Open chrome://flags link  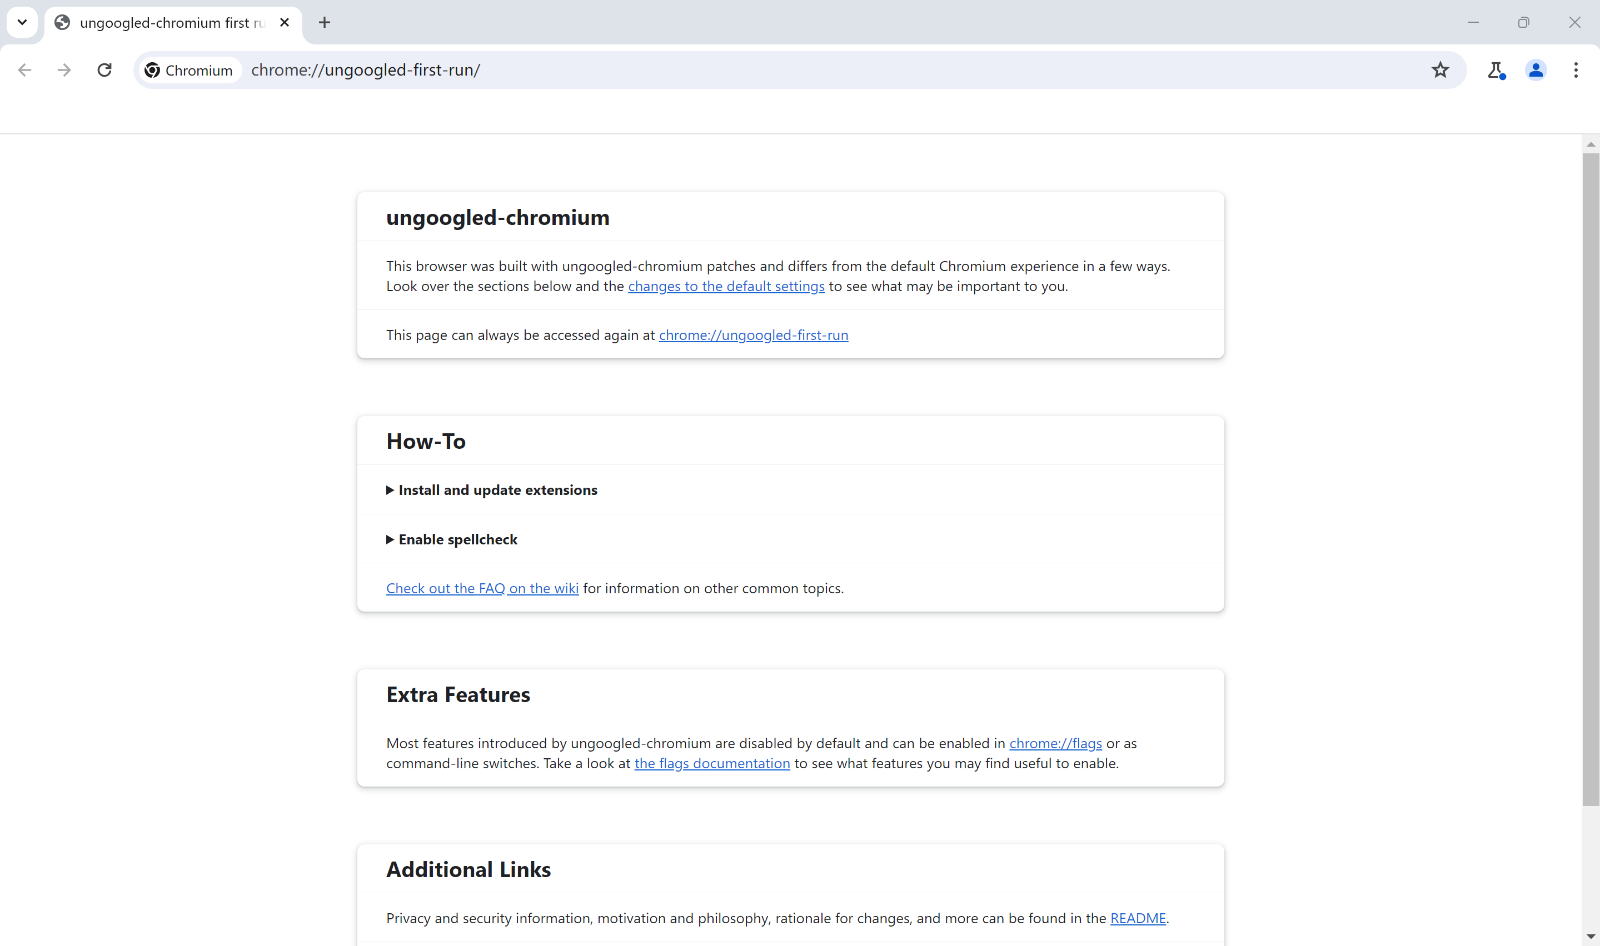[x=1055, y=743]
